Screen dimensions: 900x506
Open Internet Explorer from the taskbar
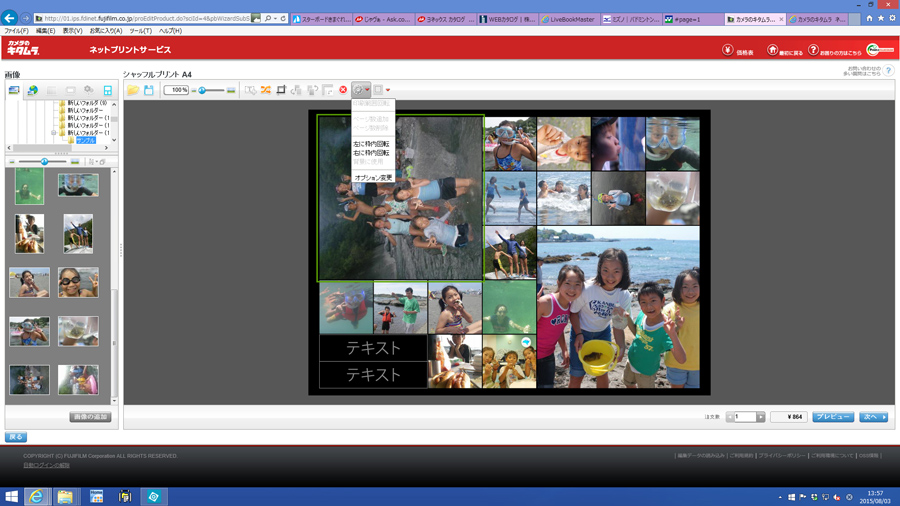pyautogui.click(x=37, y=496)
